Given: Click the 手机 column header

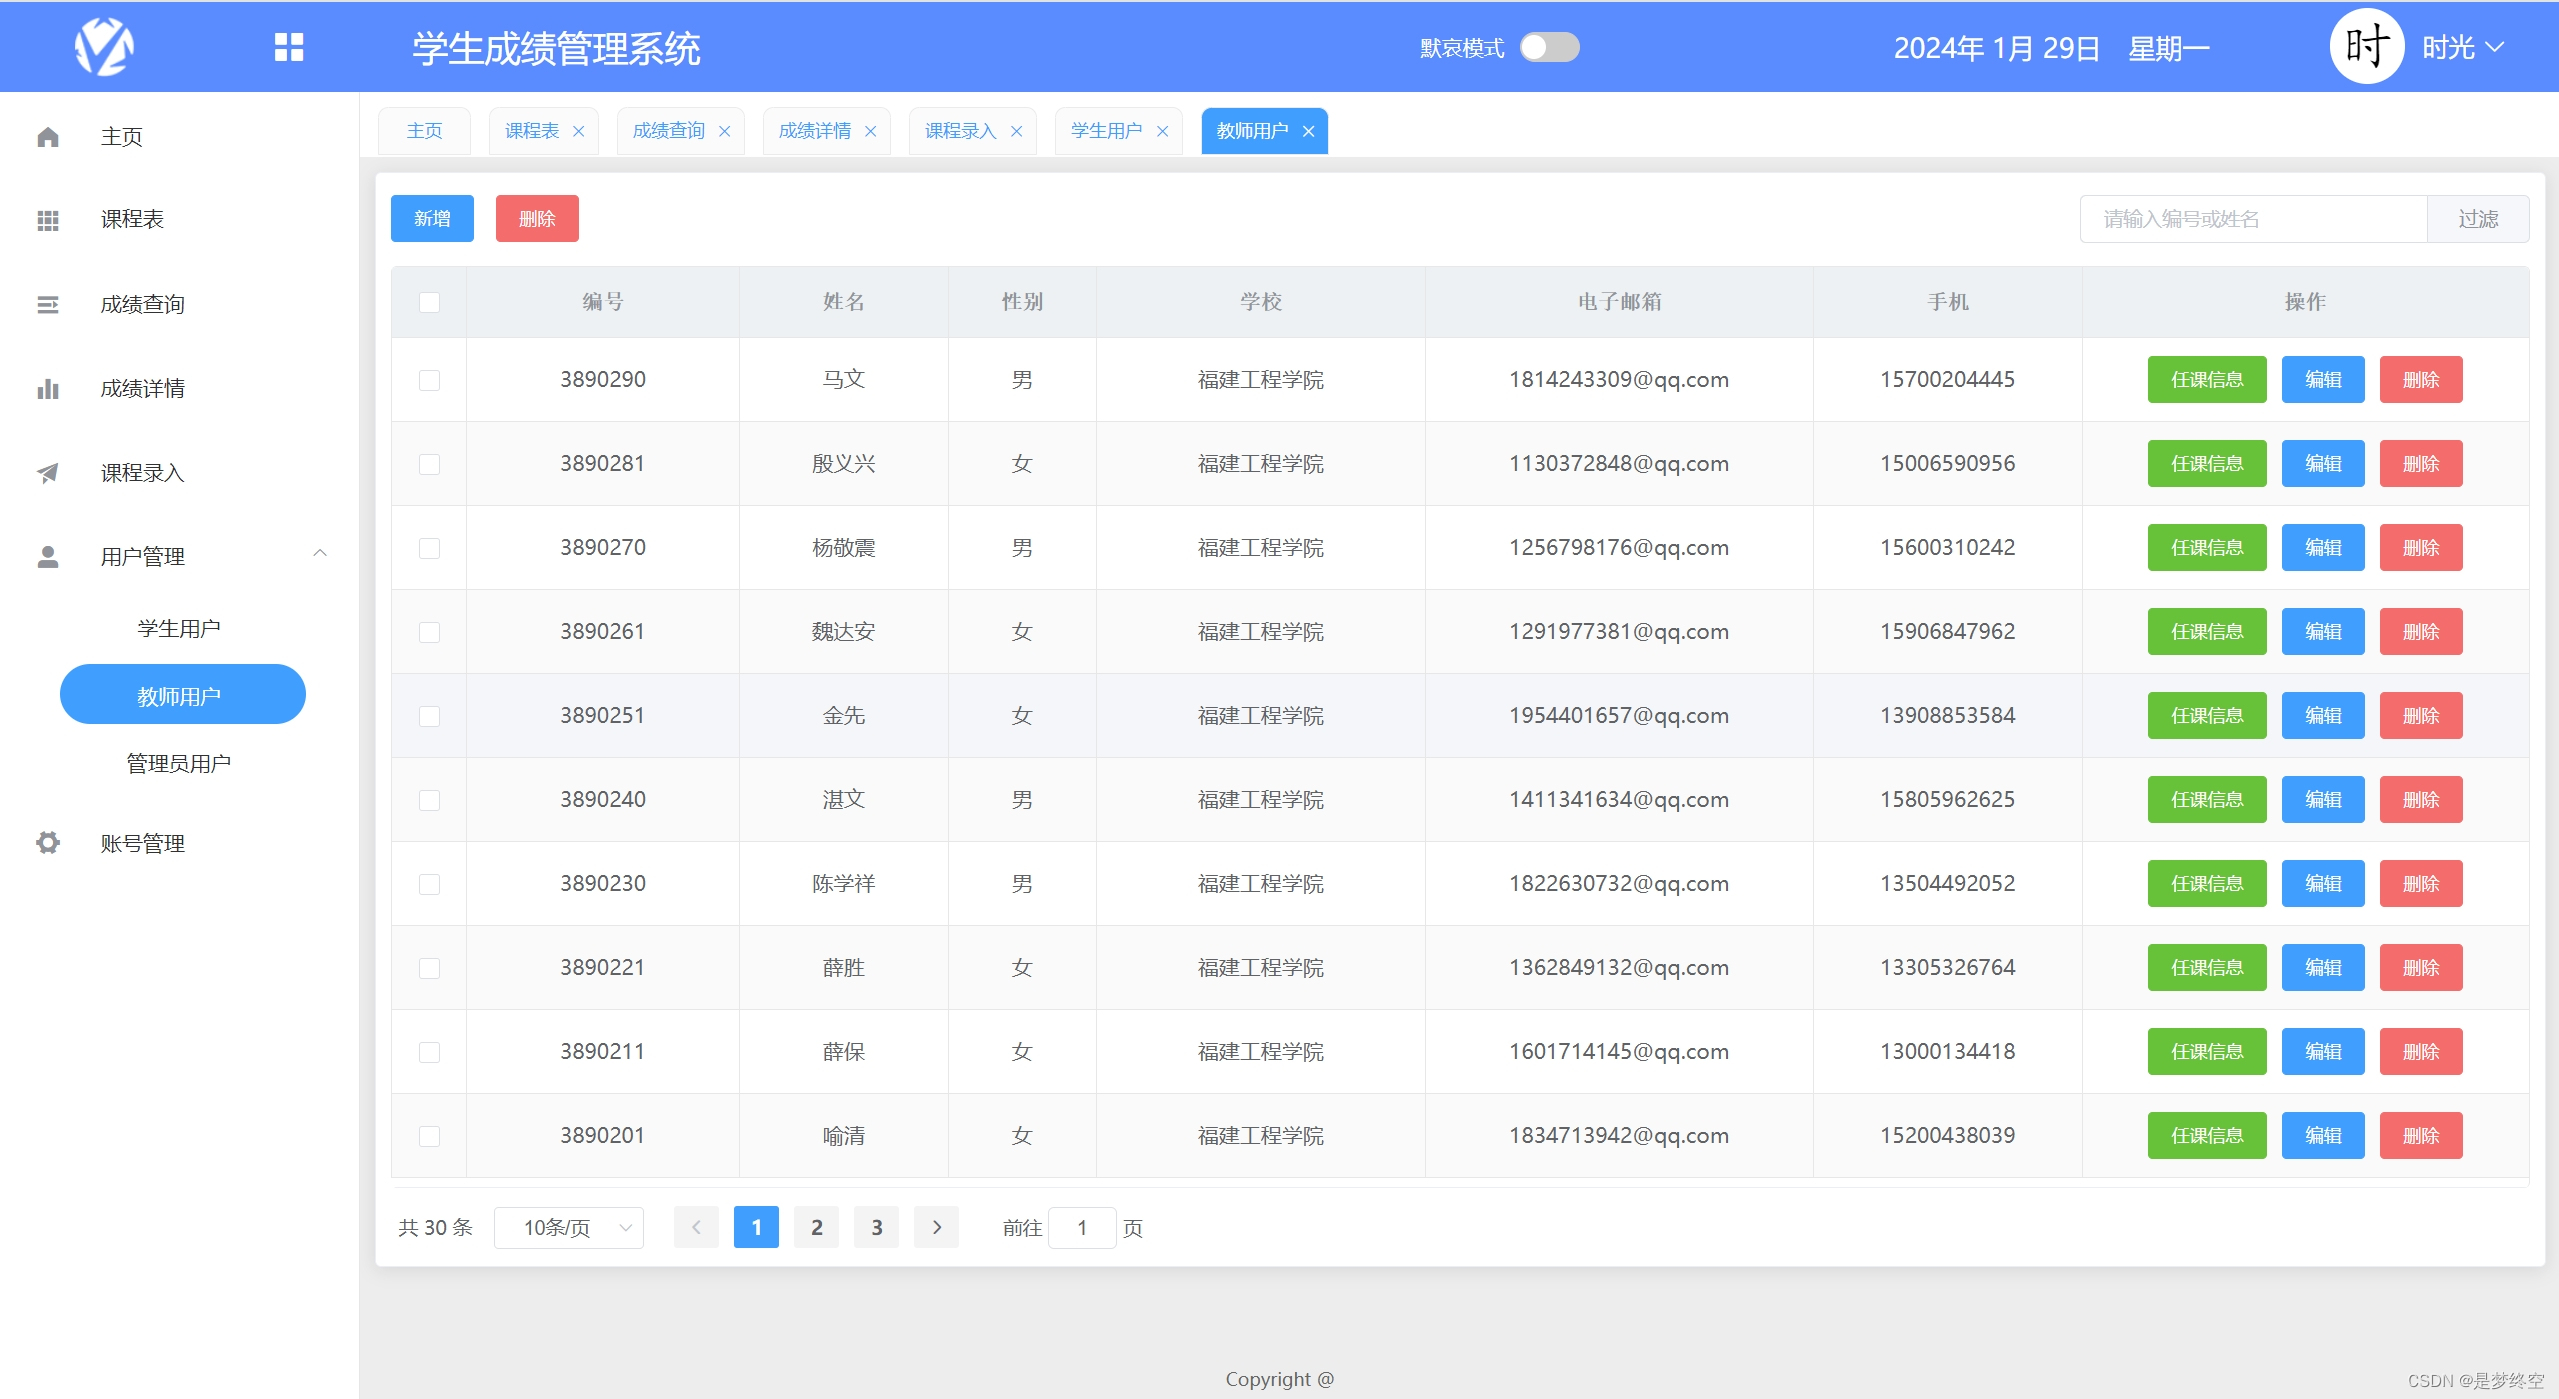Looking at the screenshot, I should point(1948,302).
